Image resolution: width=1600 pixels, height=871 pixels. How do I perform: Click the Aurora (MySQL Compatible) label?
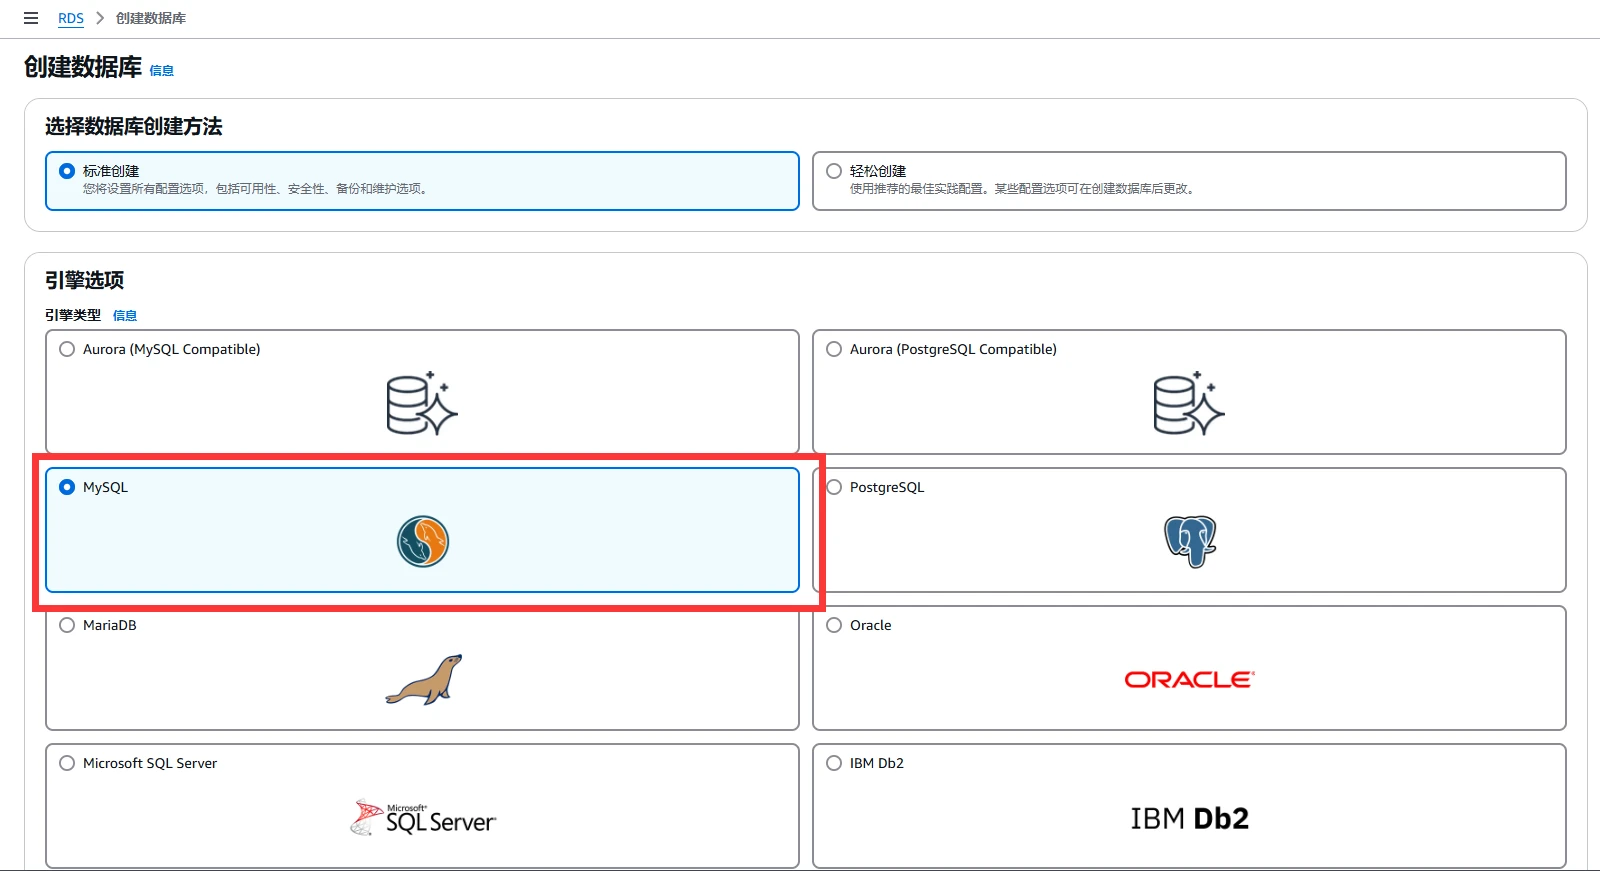[172, 349]
